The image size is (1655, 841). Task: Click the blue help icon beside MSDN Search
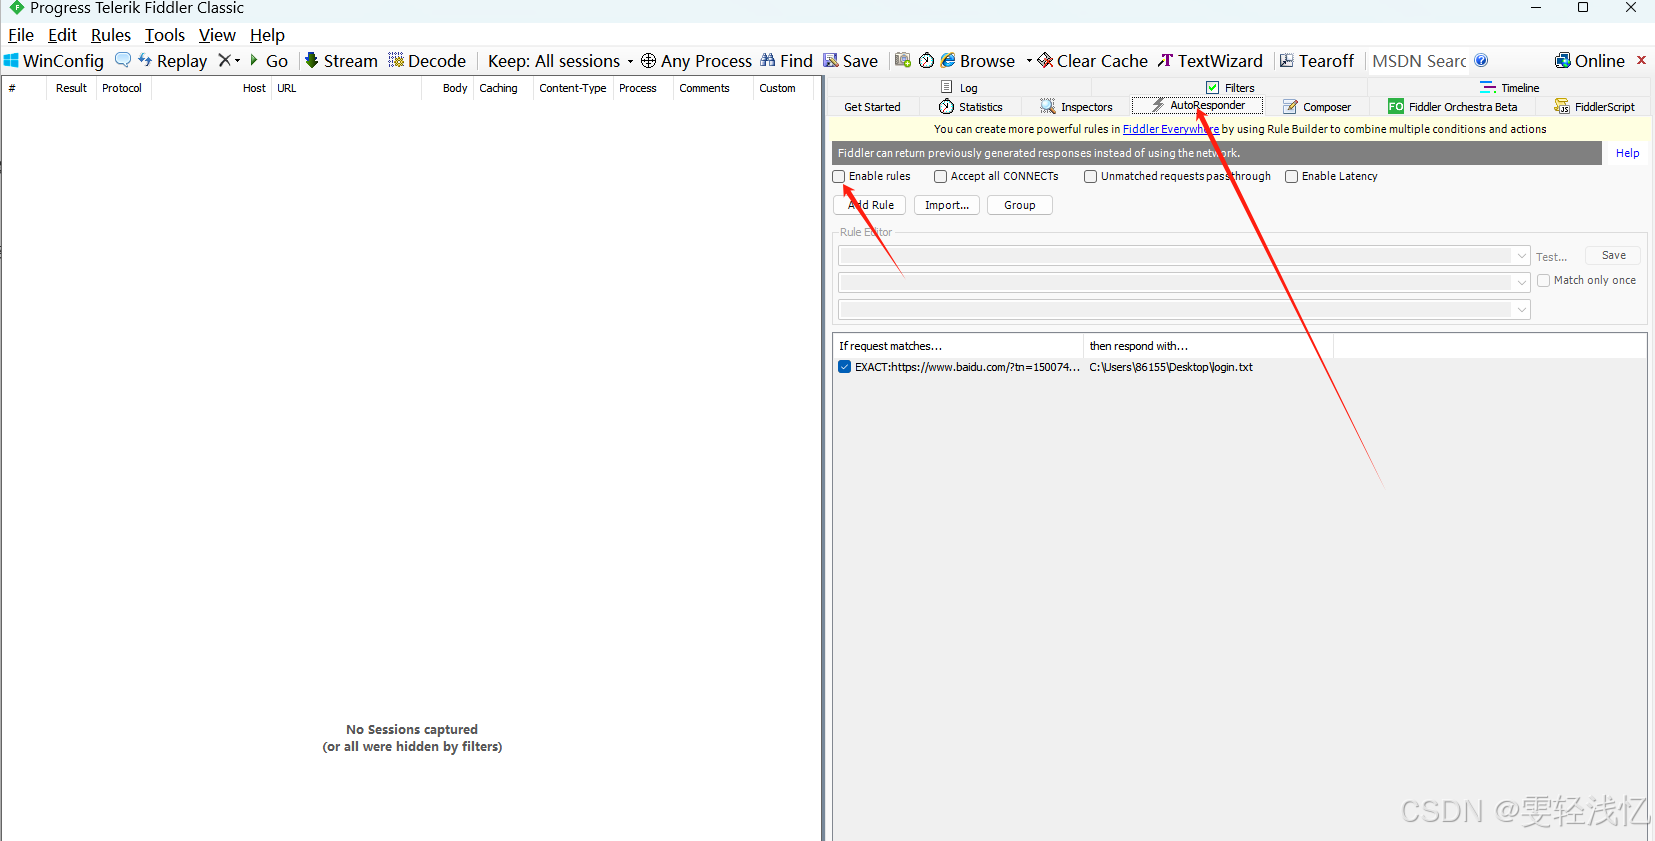tap(1481, 60)
